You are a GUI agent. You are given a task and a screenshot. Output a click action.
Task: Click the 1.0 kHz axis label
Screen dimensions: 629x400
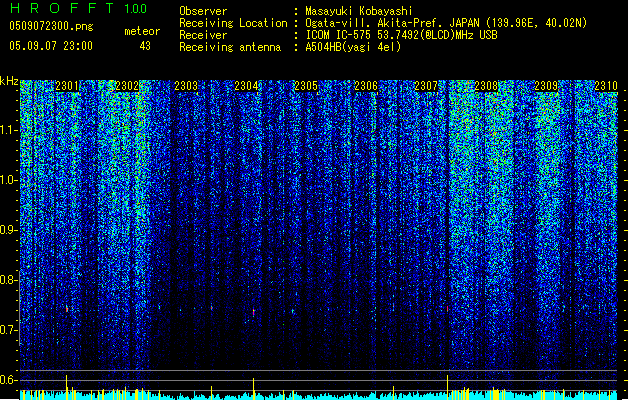click(9, 180)
